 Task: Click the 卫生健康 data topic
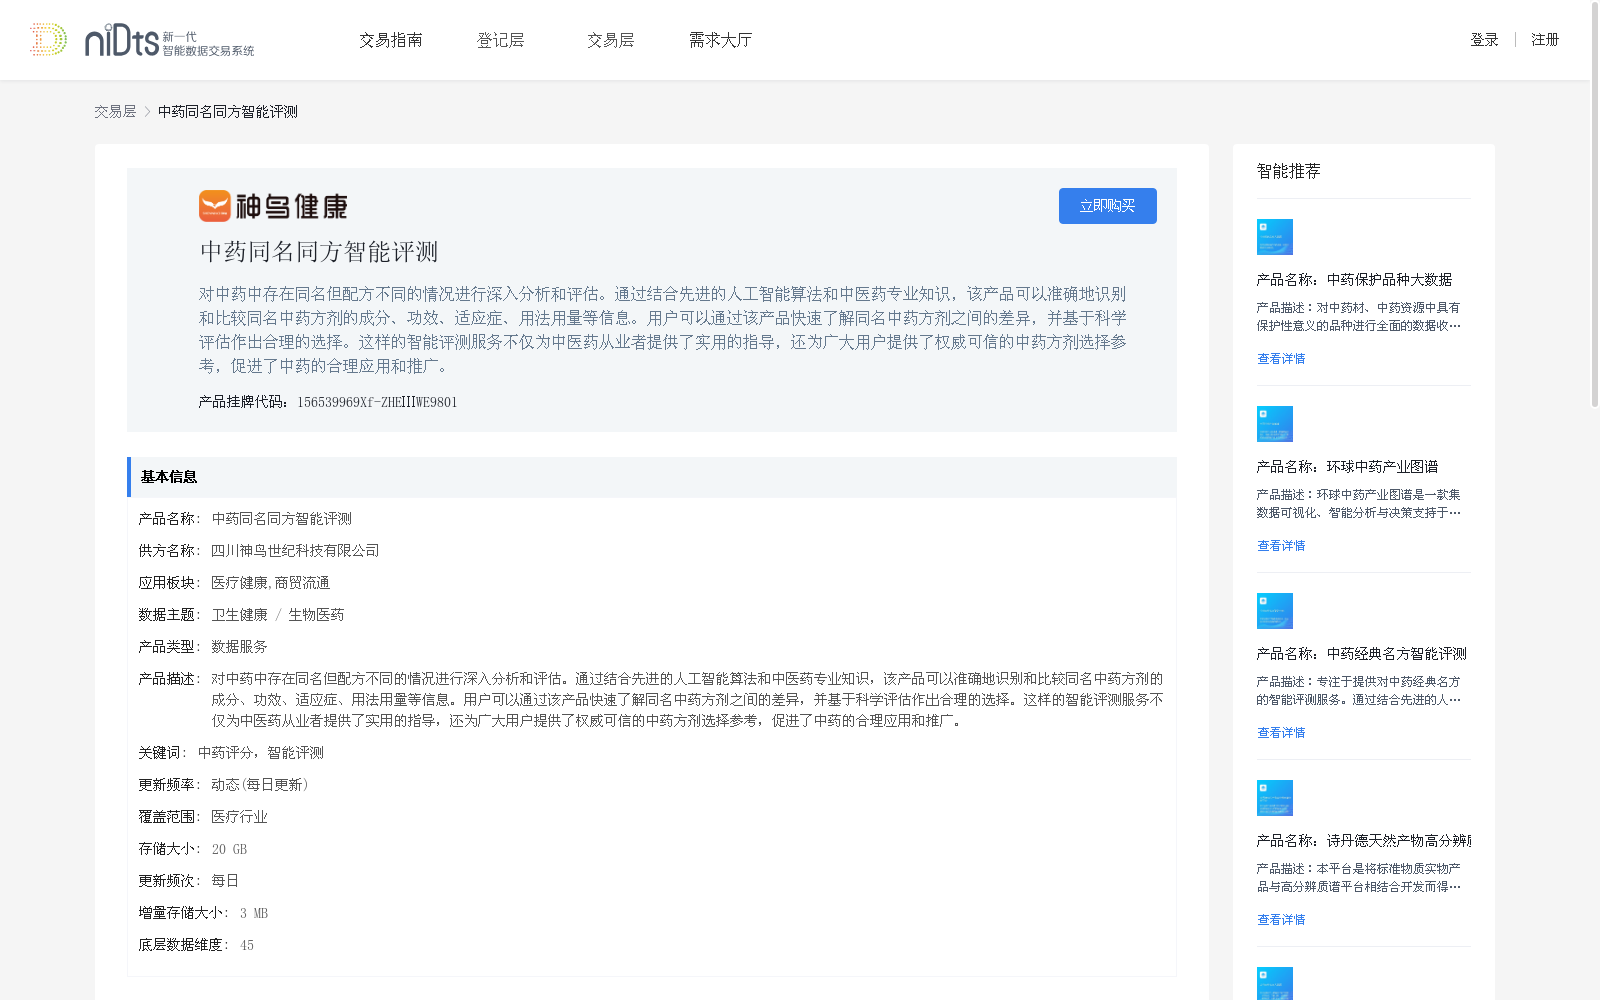pyautogui.click(x=239, y=615)
